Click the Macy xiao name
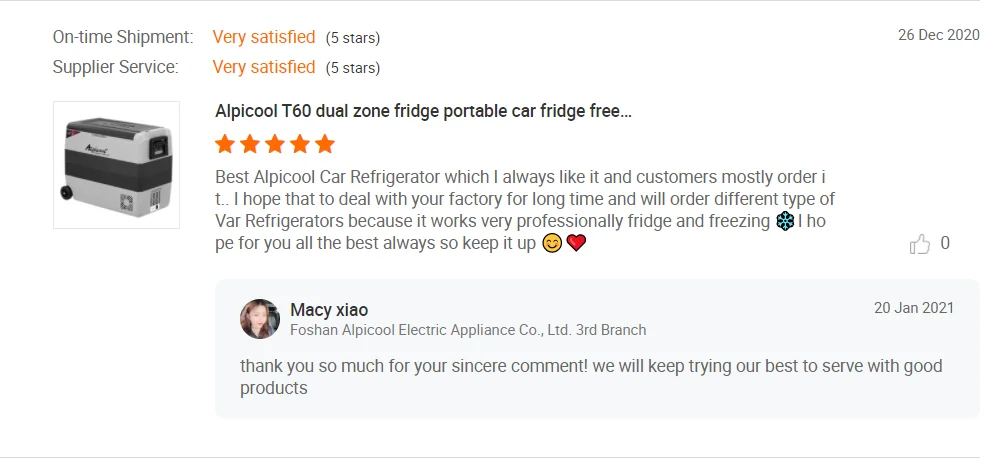Image resolution: width=985 pixels, height=460 pixels. coord(329,310)
